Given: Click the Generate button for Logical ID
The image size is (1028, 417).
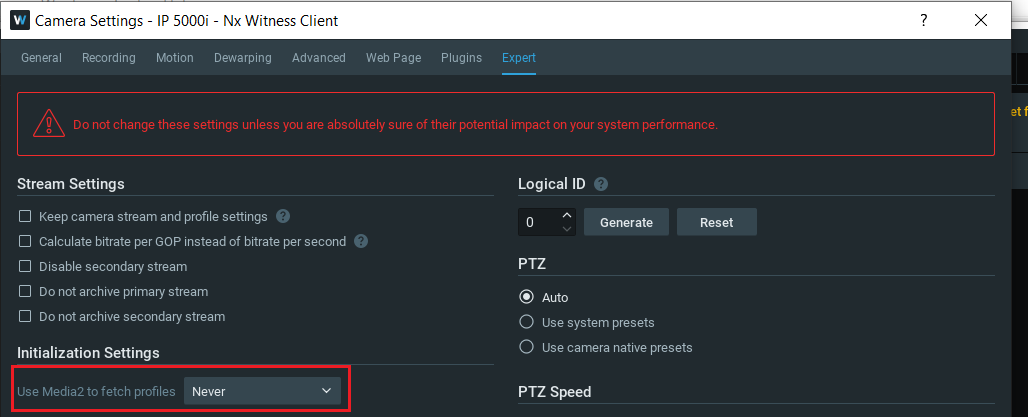Looking at the screenshot, I should point(626,222).
